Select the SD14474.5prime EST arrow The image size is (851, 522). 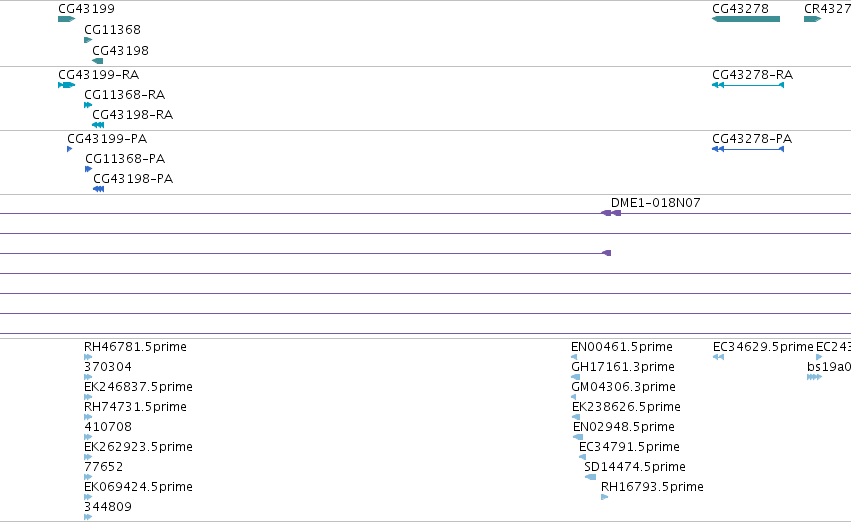tap(590, 478)
